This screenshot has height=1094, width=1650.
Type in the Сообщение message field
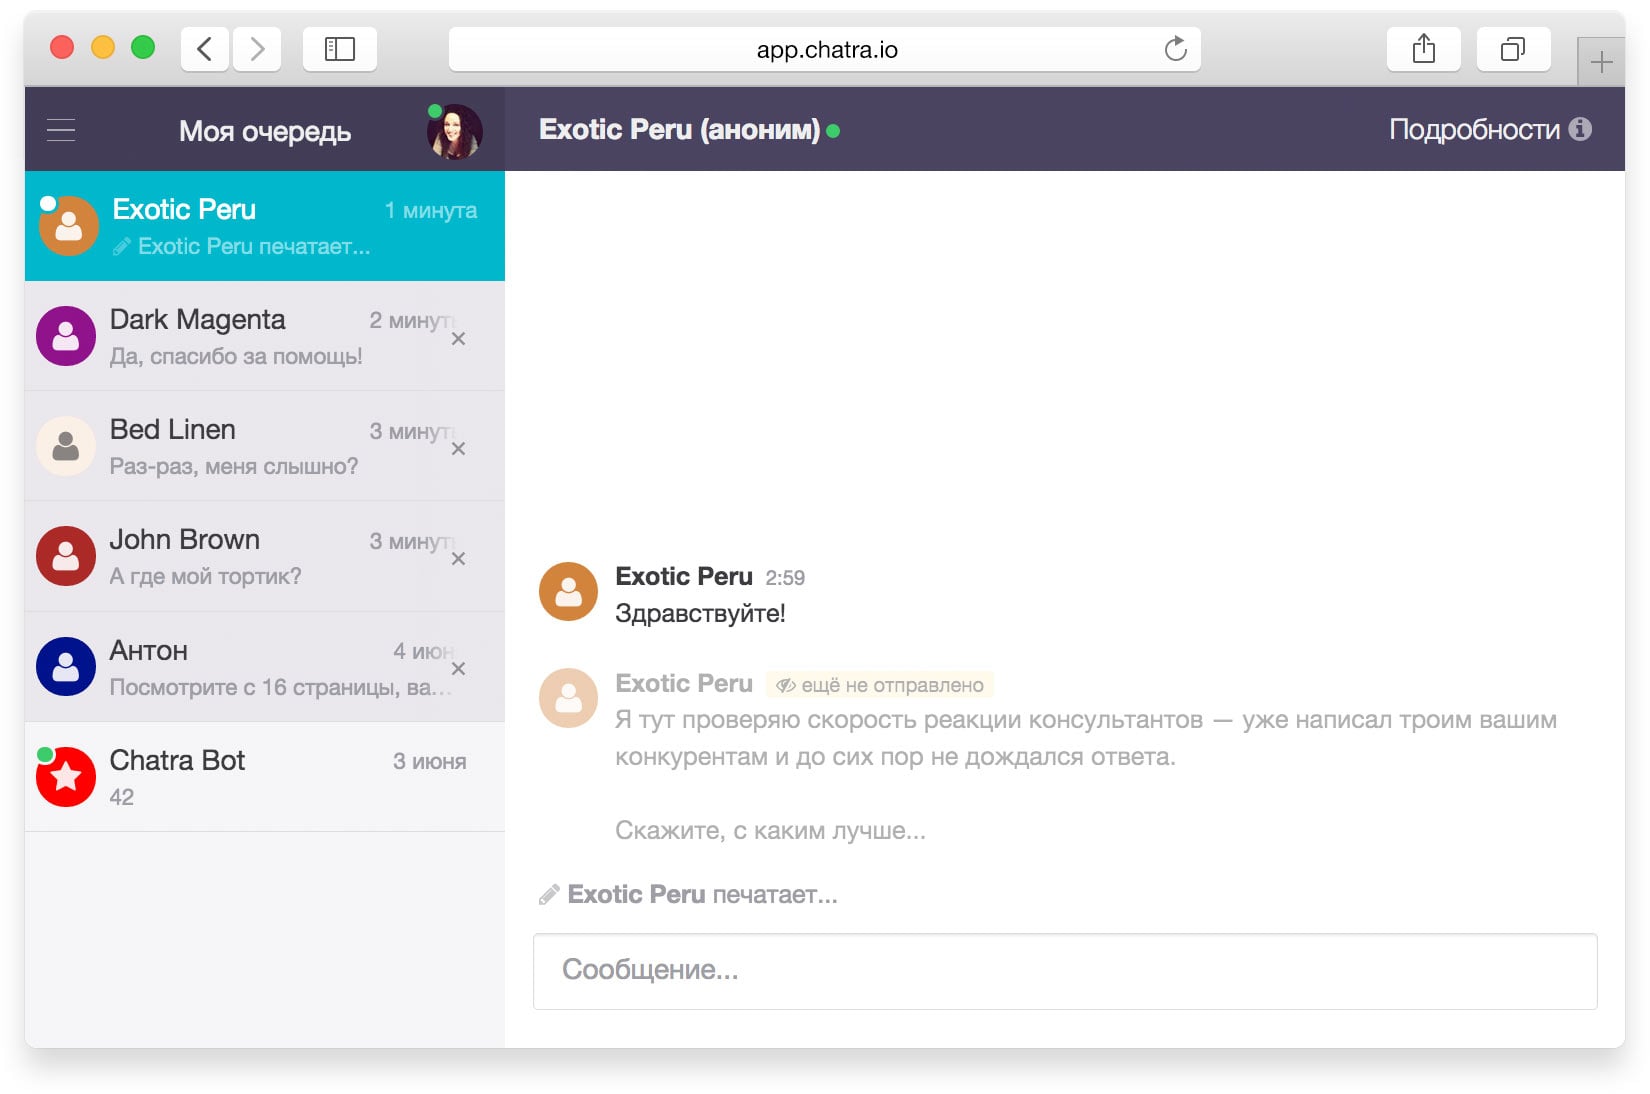click(1064, 971)
